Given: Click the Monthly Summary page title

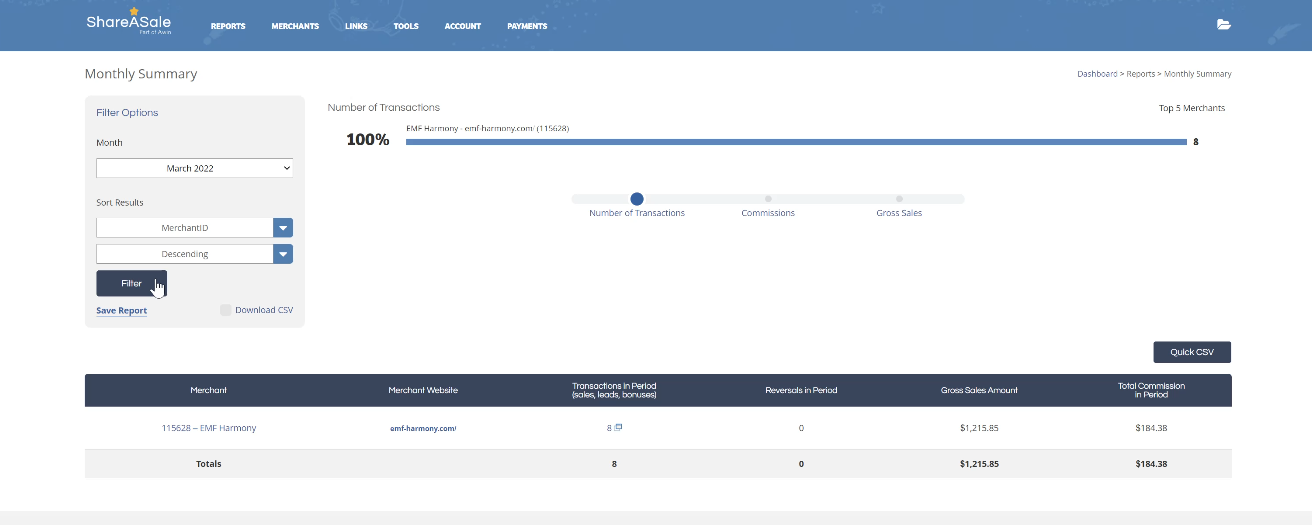Looking at the screenshot, I should 141,74.
